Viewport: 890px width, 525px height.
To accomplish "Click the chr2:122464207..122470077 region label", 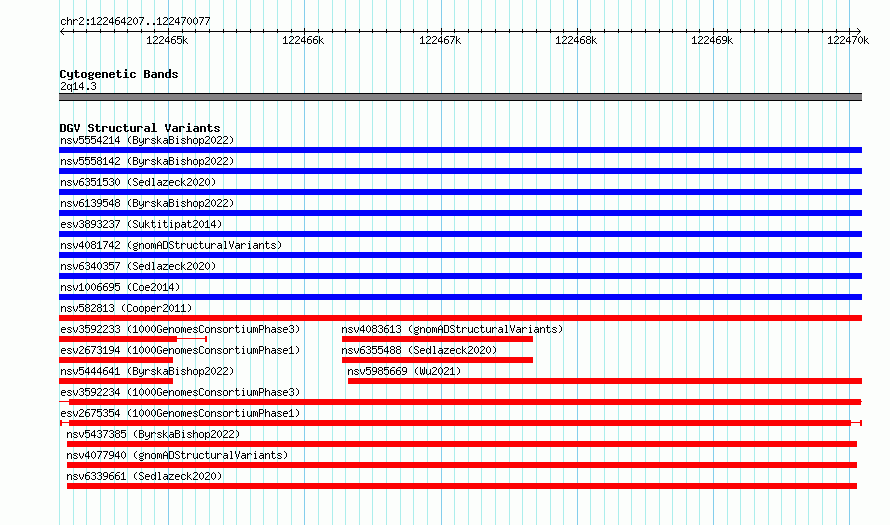I will [x=135, y=21].
